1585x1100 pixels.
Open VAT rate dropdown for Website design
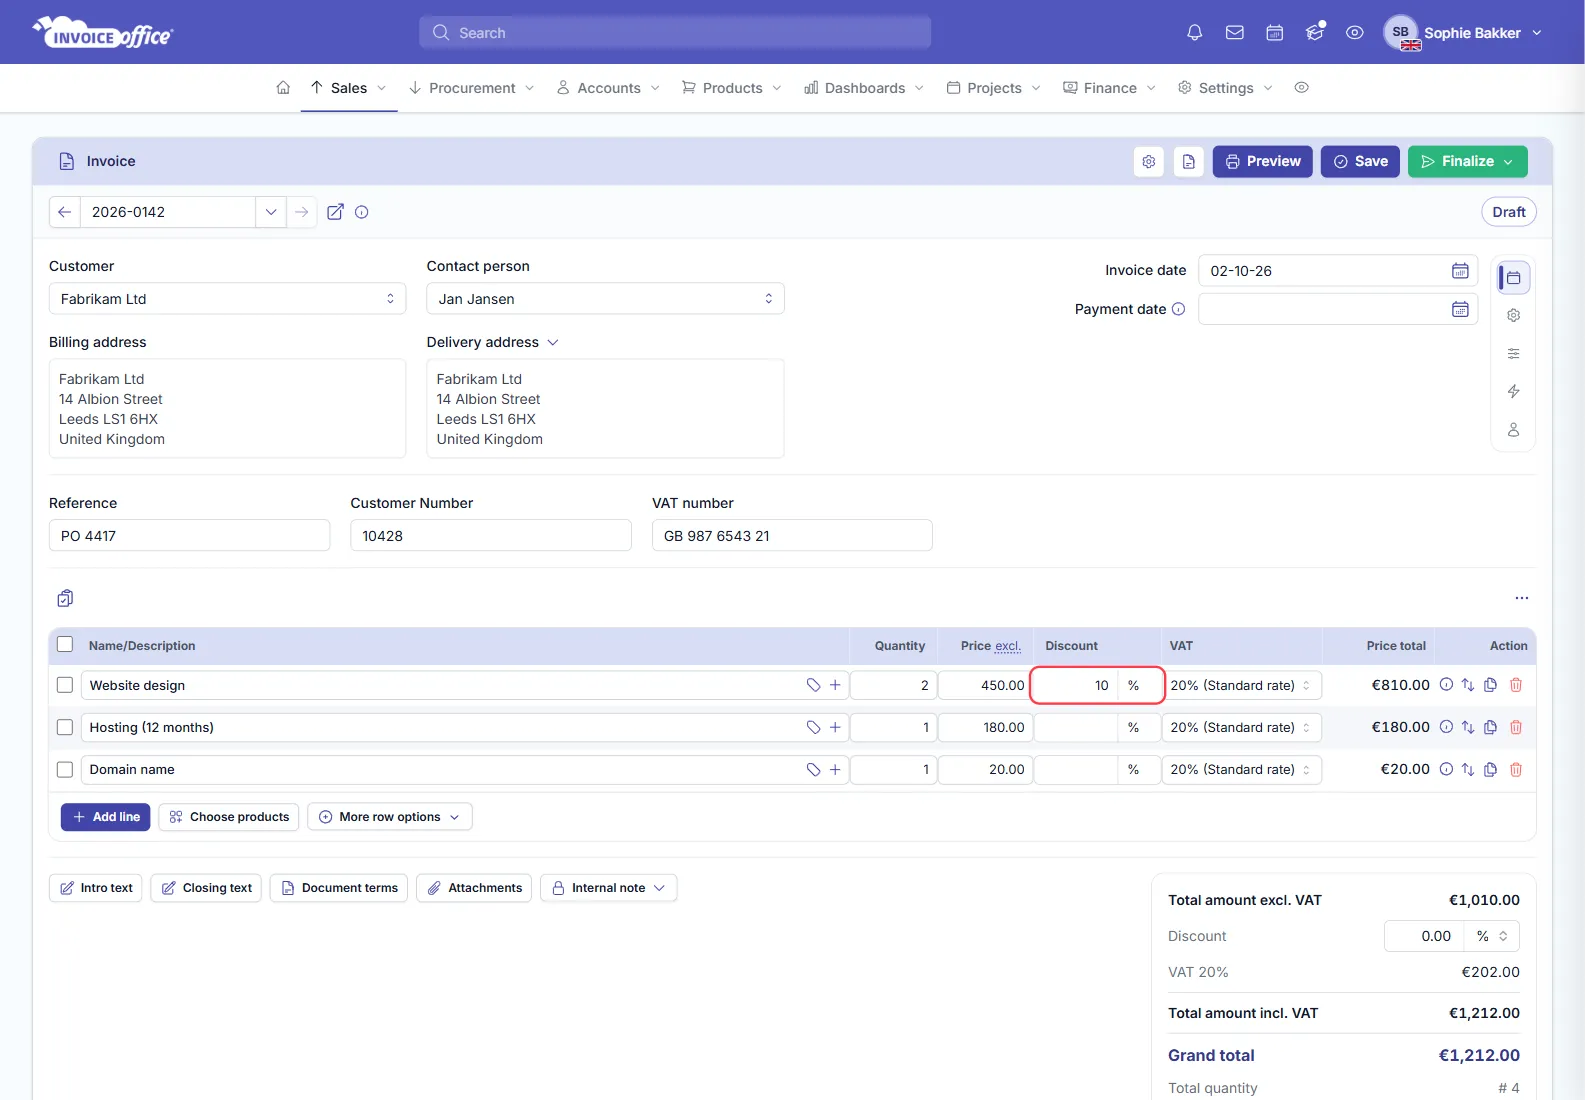(x=1241, y=685)
